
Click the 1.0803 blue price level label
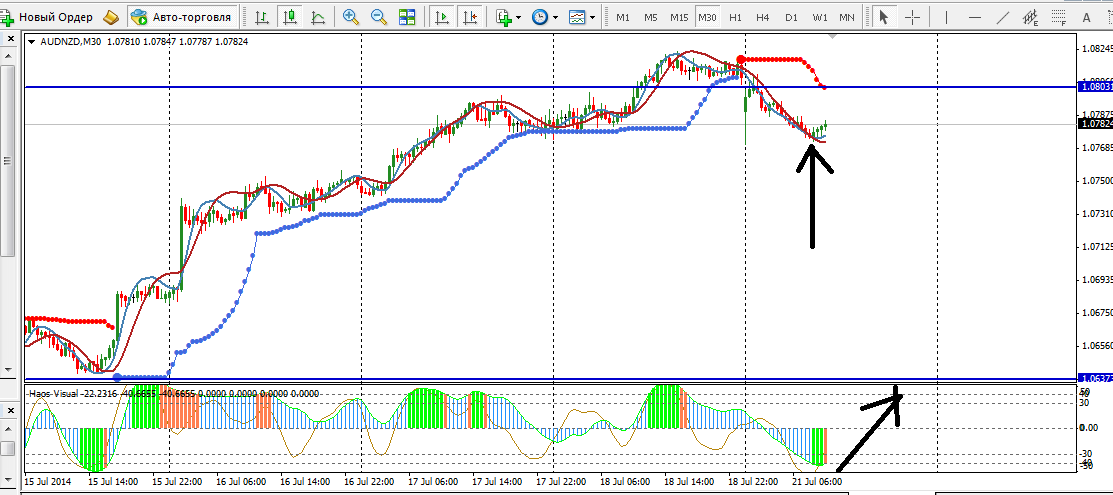pos(1095,87)
